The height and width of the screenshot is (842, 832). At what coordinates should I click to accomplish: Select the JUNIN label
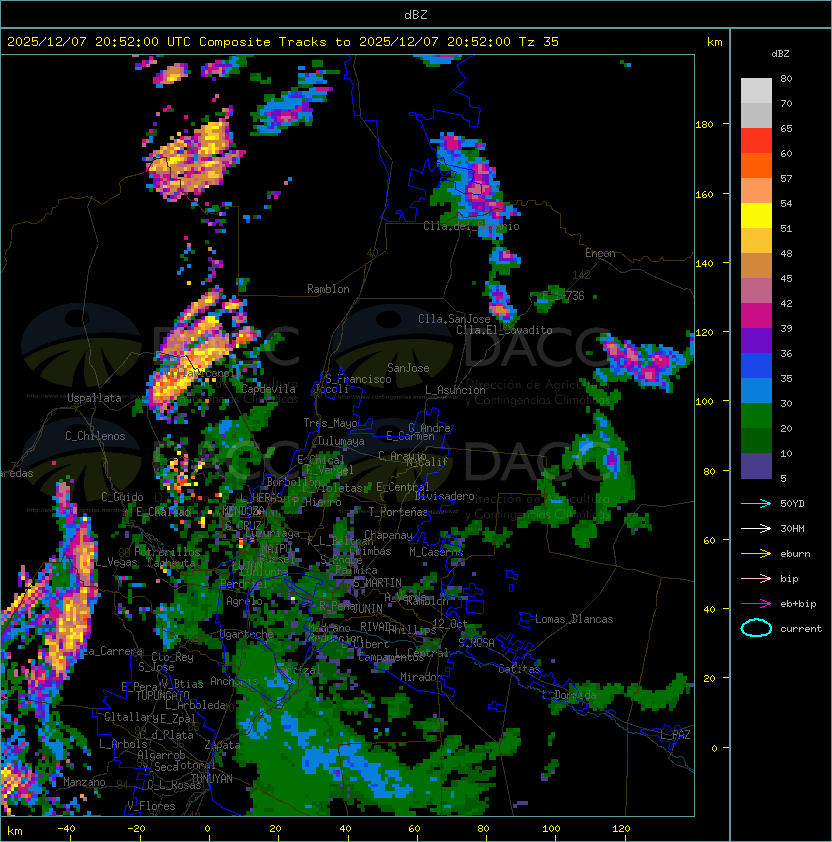pyautogui.click(x=367, y=608)
